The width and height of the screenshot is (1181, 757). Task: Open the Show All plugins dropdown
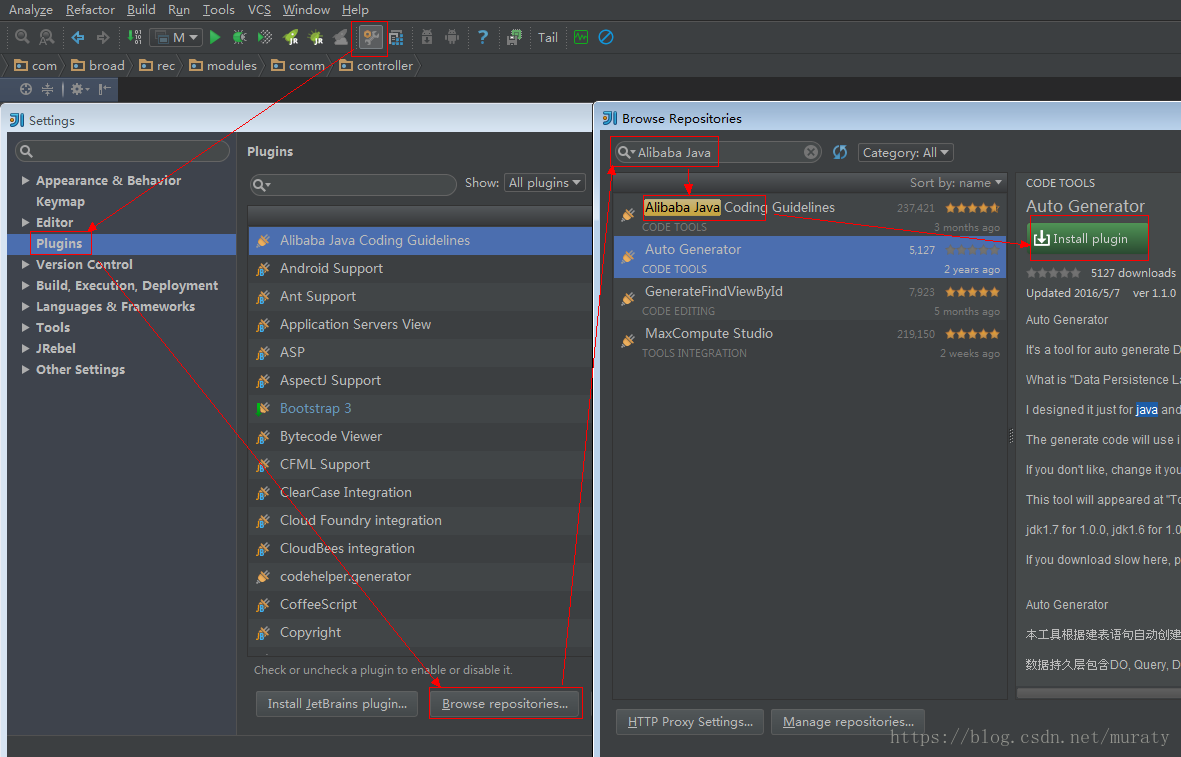545,182
